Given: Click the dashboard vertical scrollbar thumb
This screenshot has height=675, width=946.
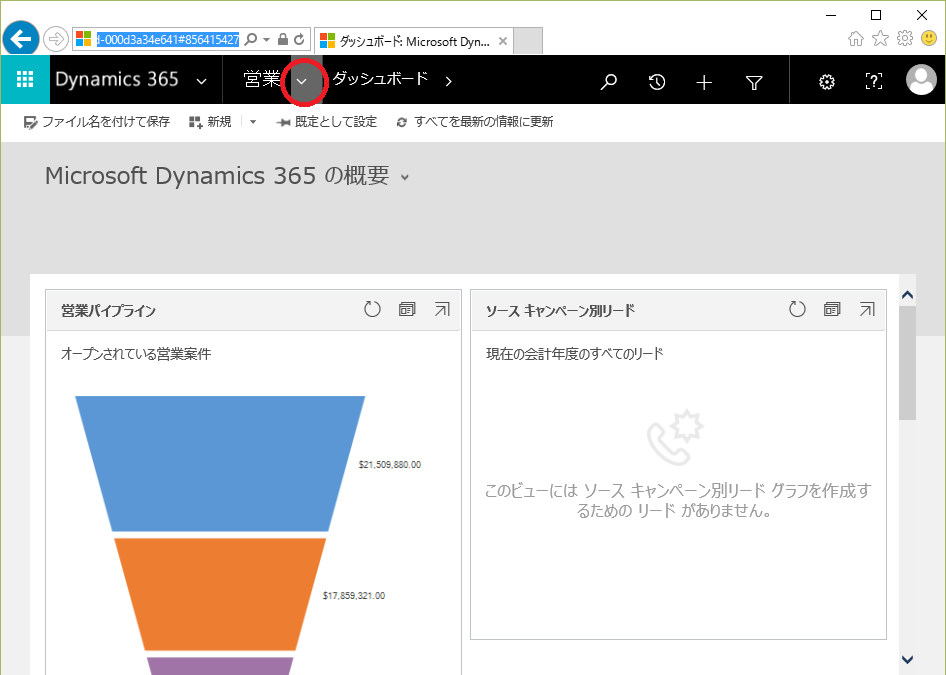Looking at the screenshot, I should pos(907,363).
